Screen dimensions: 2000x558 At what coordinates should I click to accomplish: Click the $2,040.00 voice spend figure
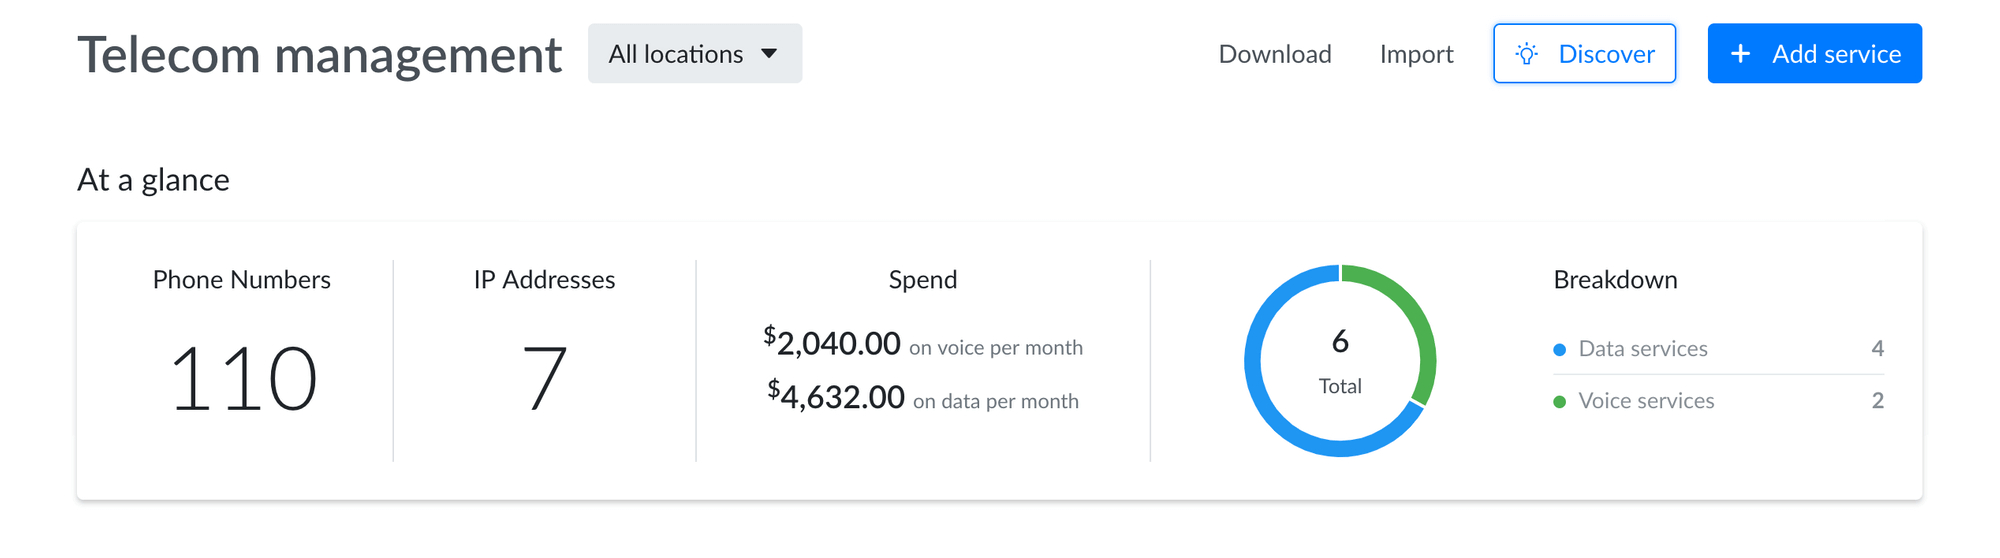[833, 344]
